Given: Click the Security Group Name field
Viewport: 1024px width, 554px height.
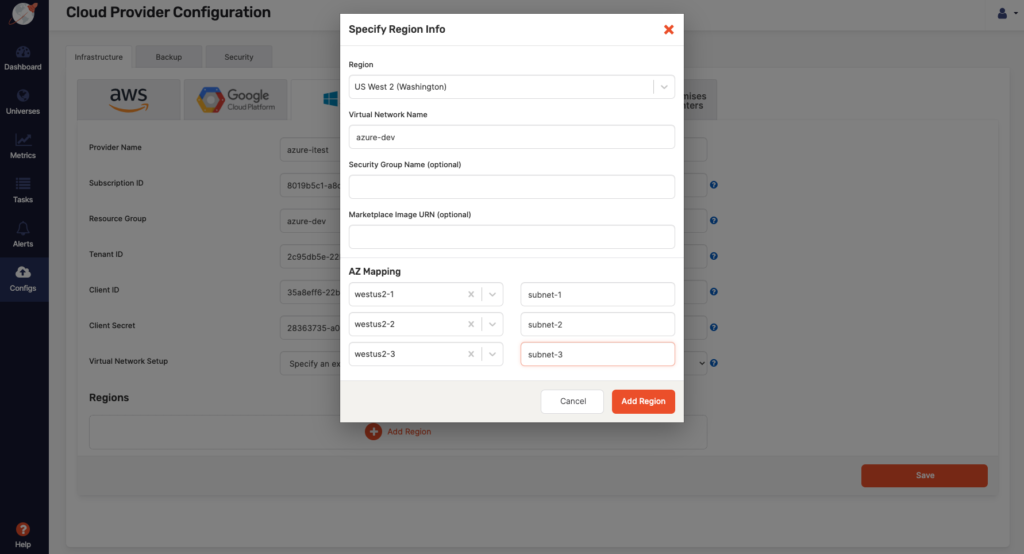Looking at the screenshot, I should coord(511,187).
